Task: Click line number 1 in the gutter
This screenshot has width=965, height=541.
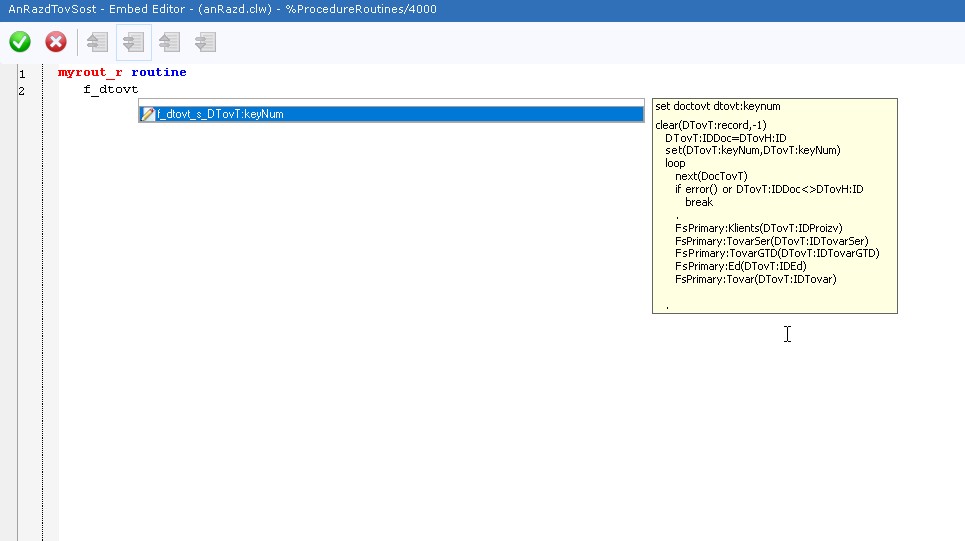Action: coord(22,74)
